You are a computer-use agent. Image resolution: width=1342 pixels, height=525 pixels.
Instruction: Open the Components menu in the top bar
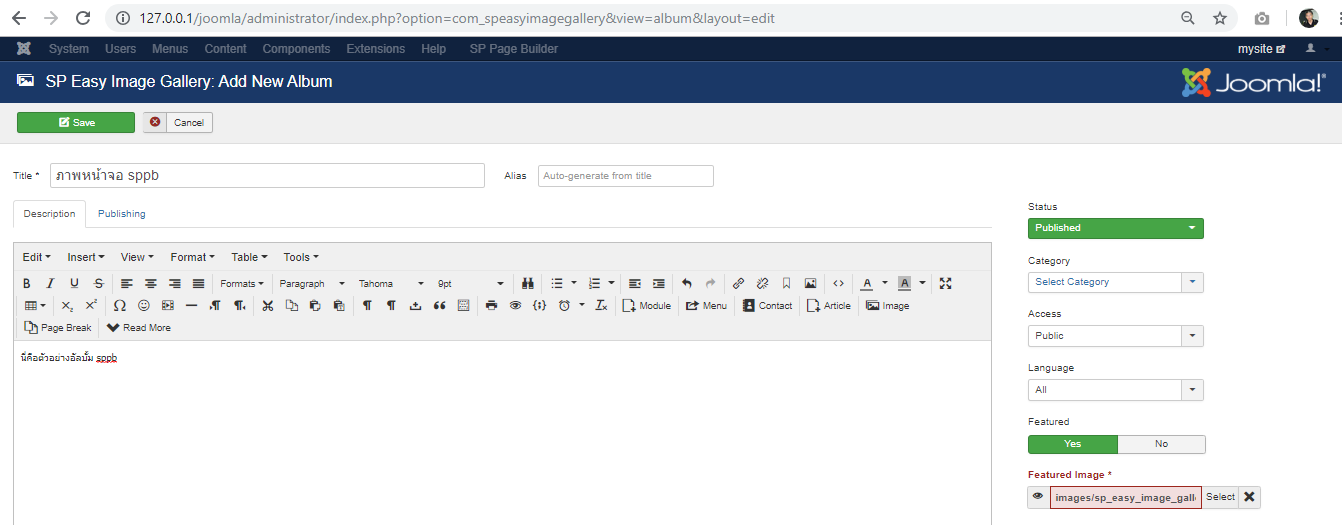pos(296,49)
